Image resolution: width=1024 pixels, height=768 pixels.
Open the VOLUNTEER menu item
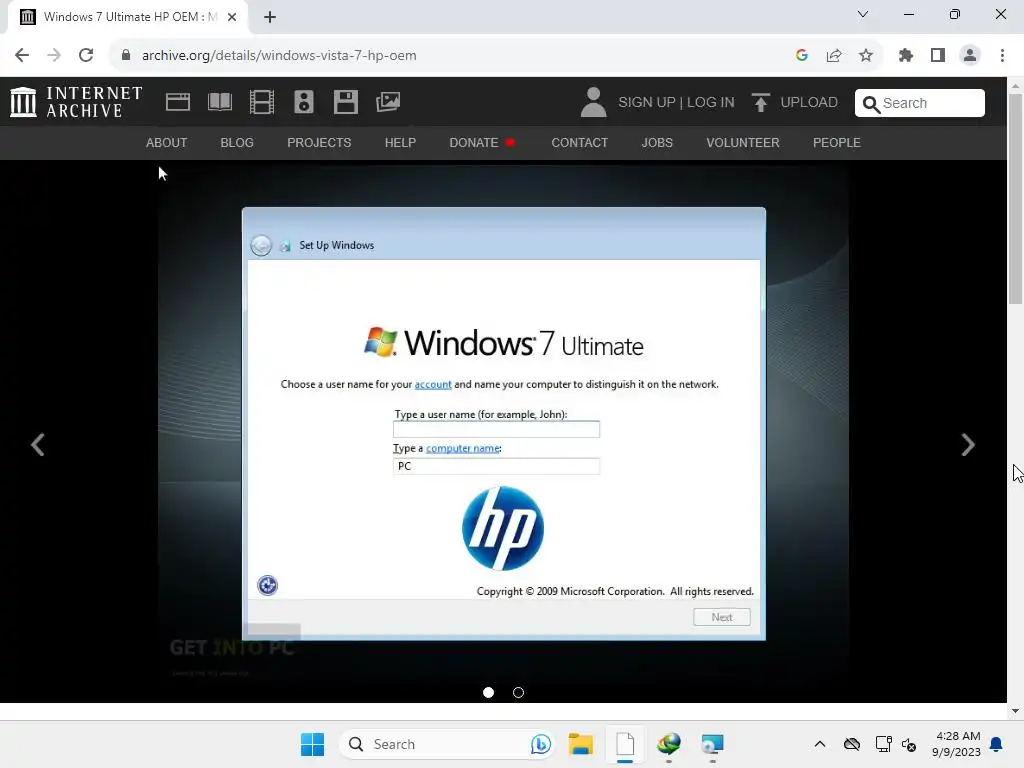743,142
